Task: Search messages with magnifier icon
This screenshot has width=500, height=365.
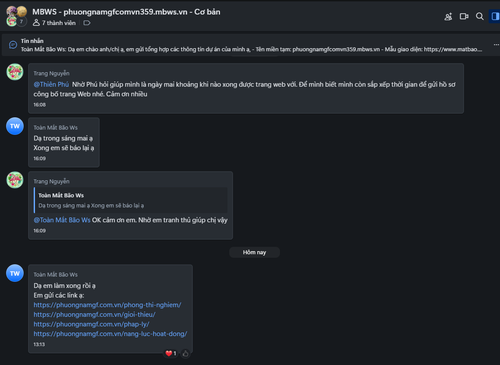Action: click(479, 16)
